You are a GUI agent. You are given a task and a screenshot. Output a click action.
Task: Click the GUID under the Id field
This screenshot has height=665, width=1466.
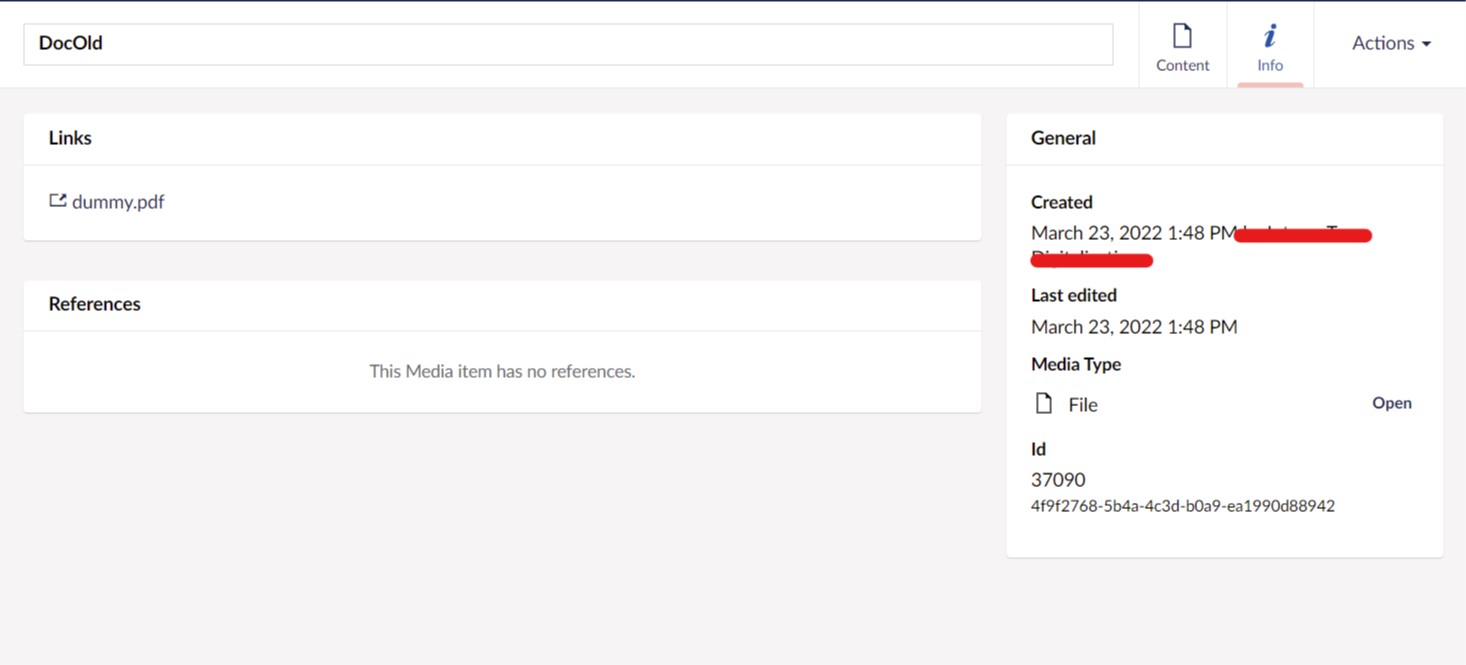[1183, 505]
